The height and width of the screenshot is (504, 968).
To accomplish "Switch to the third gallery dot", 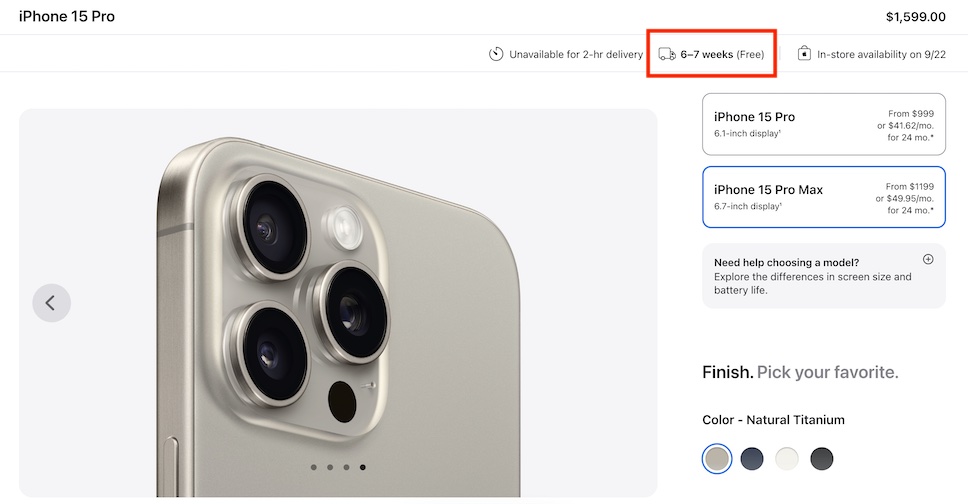I will coord(346,467).
